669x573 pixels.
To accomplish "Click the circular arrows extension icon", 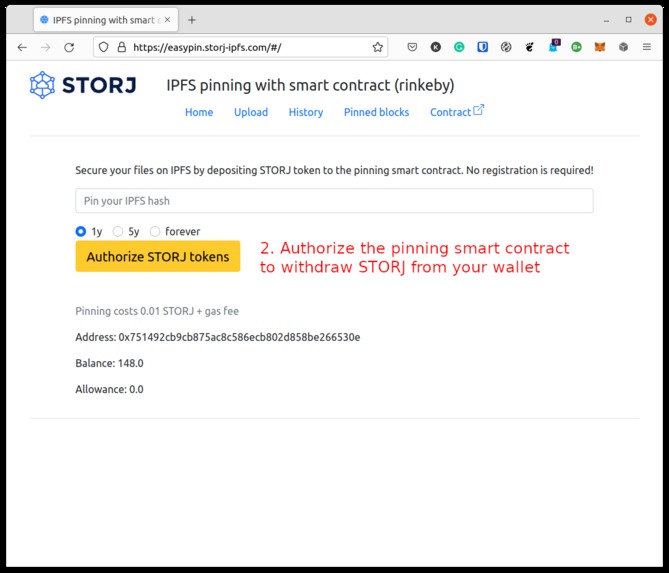I will (x=506, y=47).
